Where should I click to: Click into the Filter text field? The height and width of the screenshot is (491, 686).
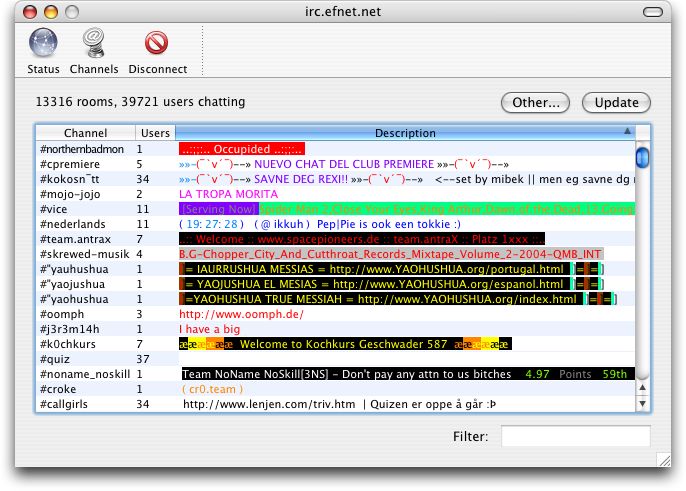coord(575,436)
